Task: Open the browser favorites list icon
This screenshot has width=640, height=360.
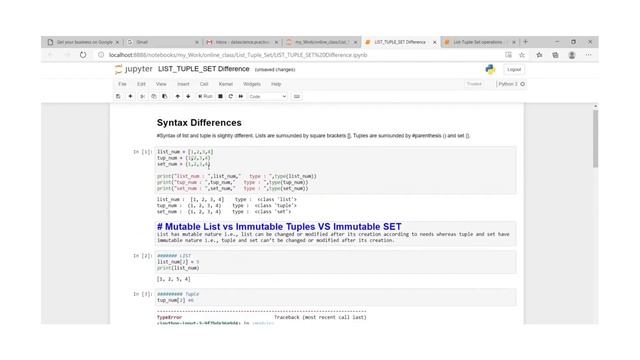Action: tap(539, 55)
